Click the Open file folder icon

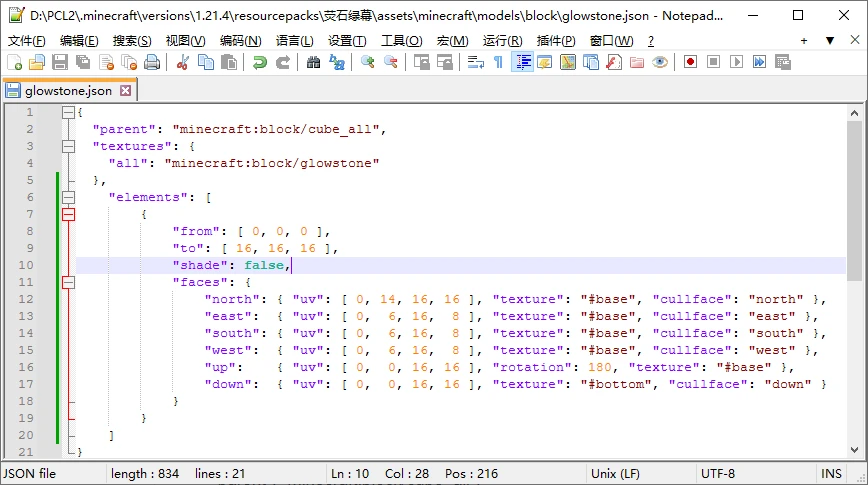[37, 62]
